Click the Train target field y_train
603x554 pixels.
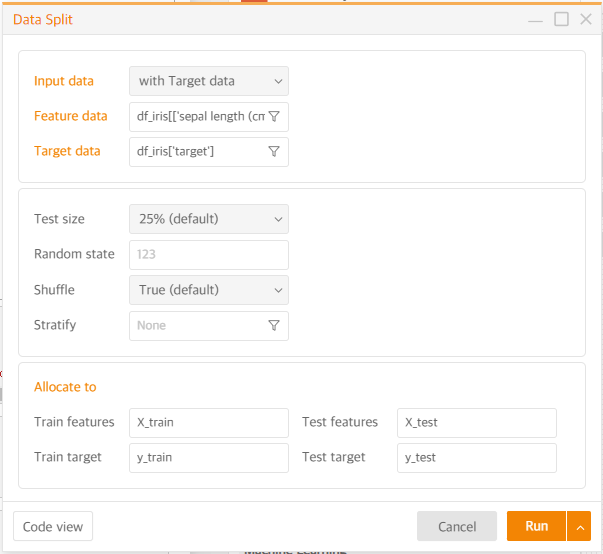coord(208,457)
